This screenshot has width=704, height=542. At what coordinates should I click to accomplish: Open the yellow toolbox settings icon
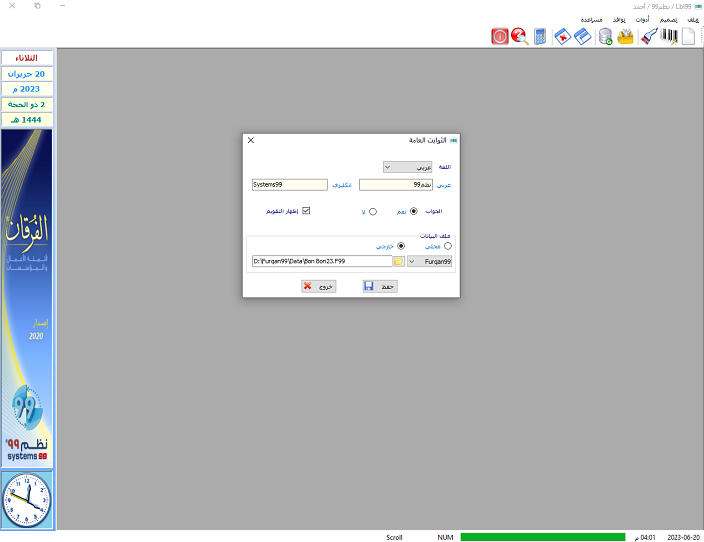(626, 37)
